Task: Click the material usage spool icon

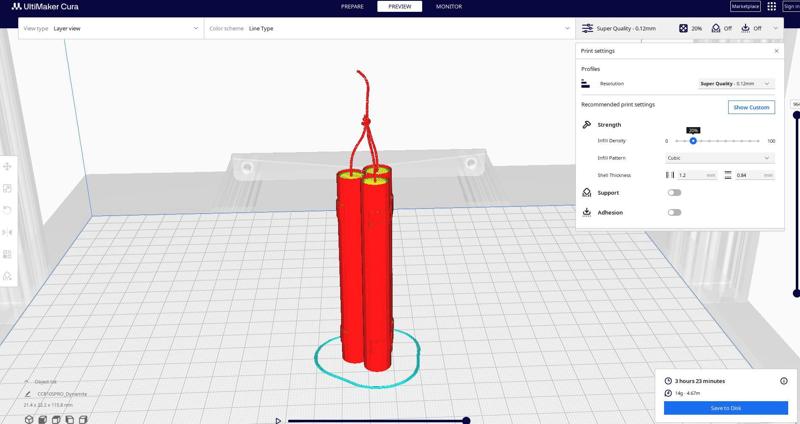Action: 668,393
